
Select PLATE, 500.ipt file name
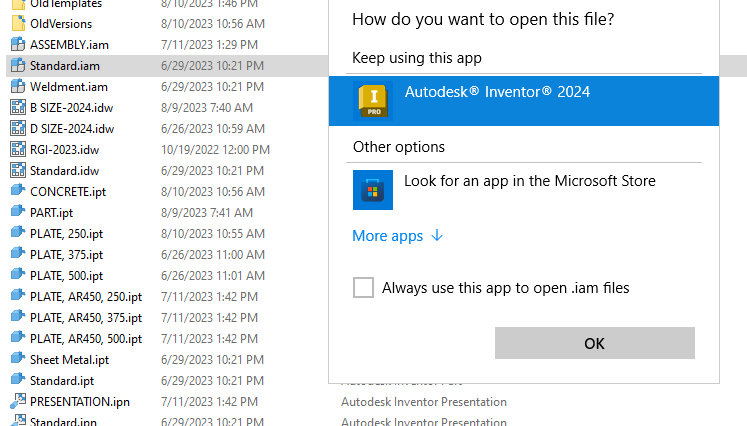(x=67, y=275)
